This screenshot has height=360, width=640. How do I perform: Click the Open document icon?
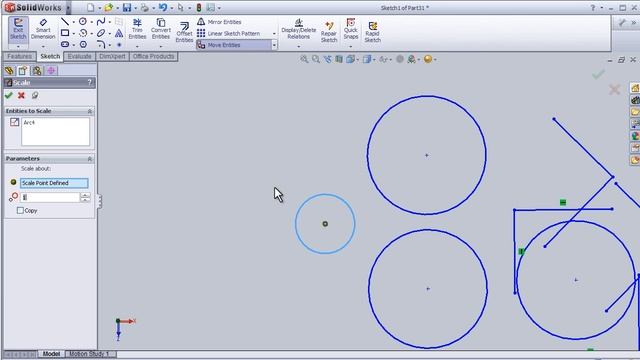pyautogui.click(x=109, y=7)
